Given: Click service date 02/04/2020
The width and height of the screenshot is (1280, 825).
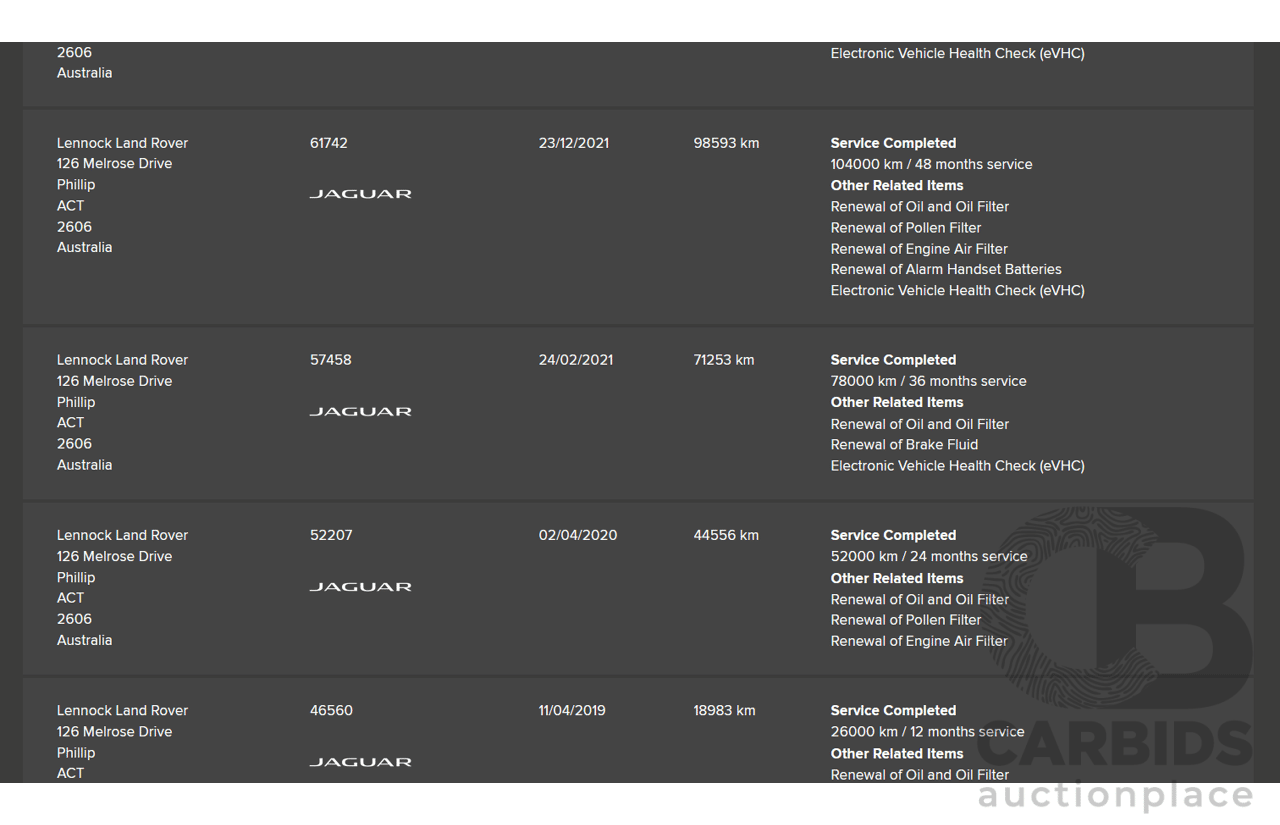Looking at the screenshot, I should pyautogui.click(x=578, y=535).
